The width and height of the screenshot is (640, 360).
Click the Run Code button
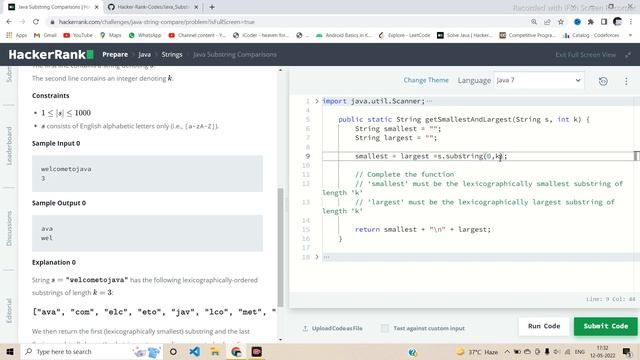click(544, 326)
